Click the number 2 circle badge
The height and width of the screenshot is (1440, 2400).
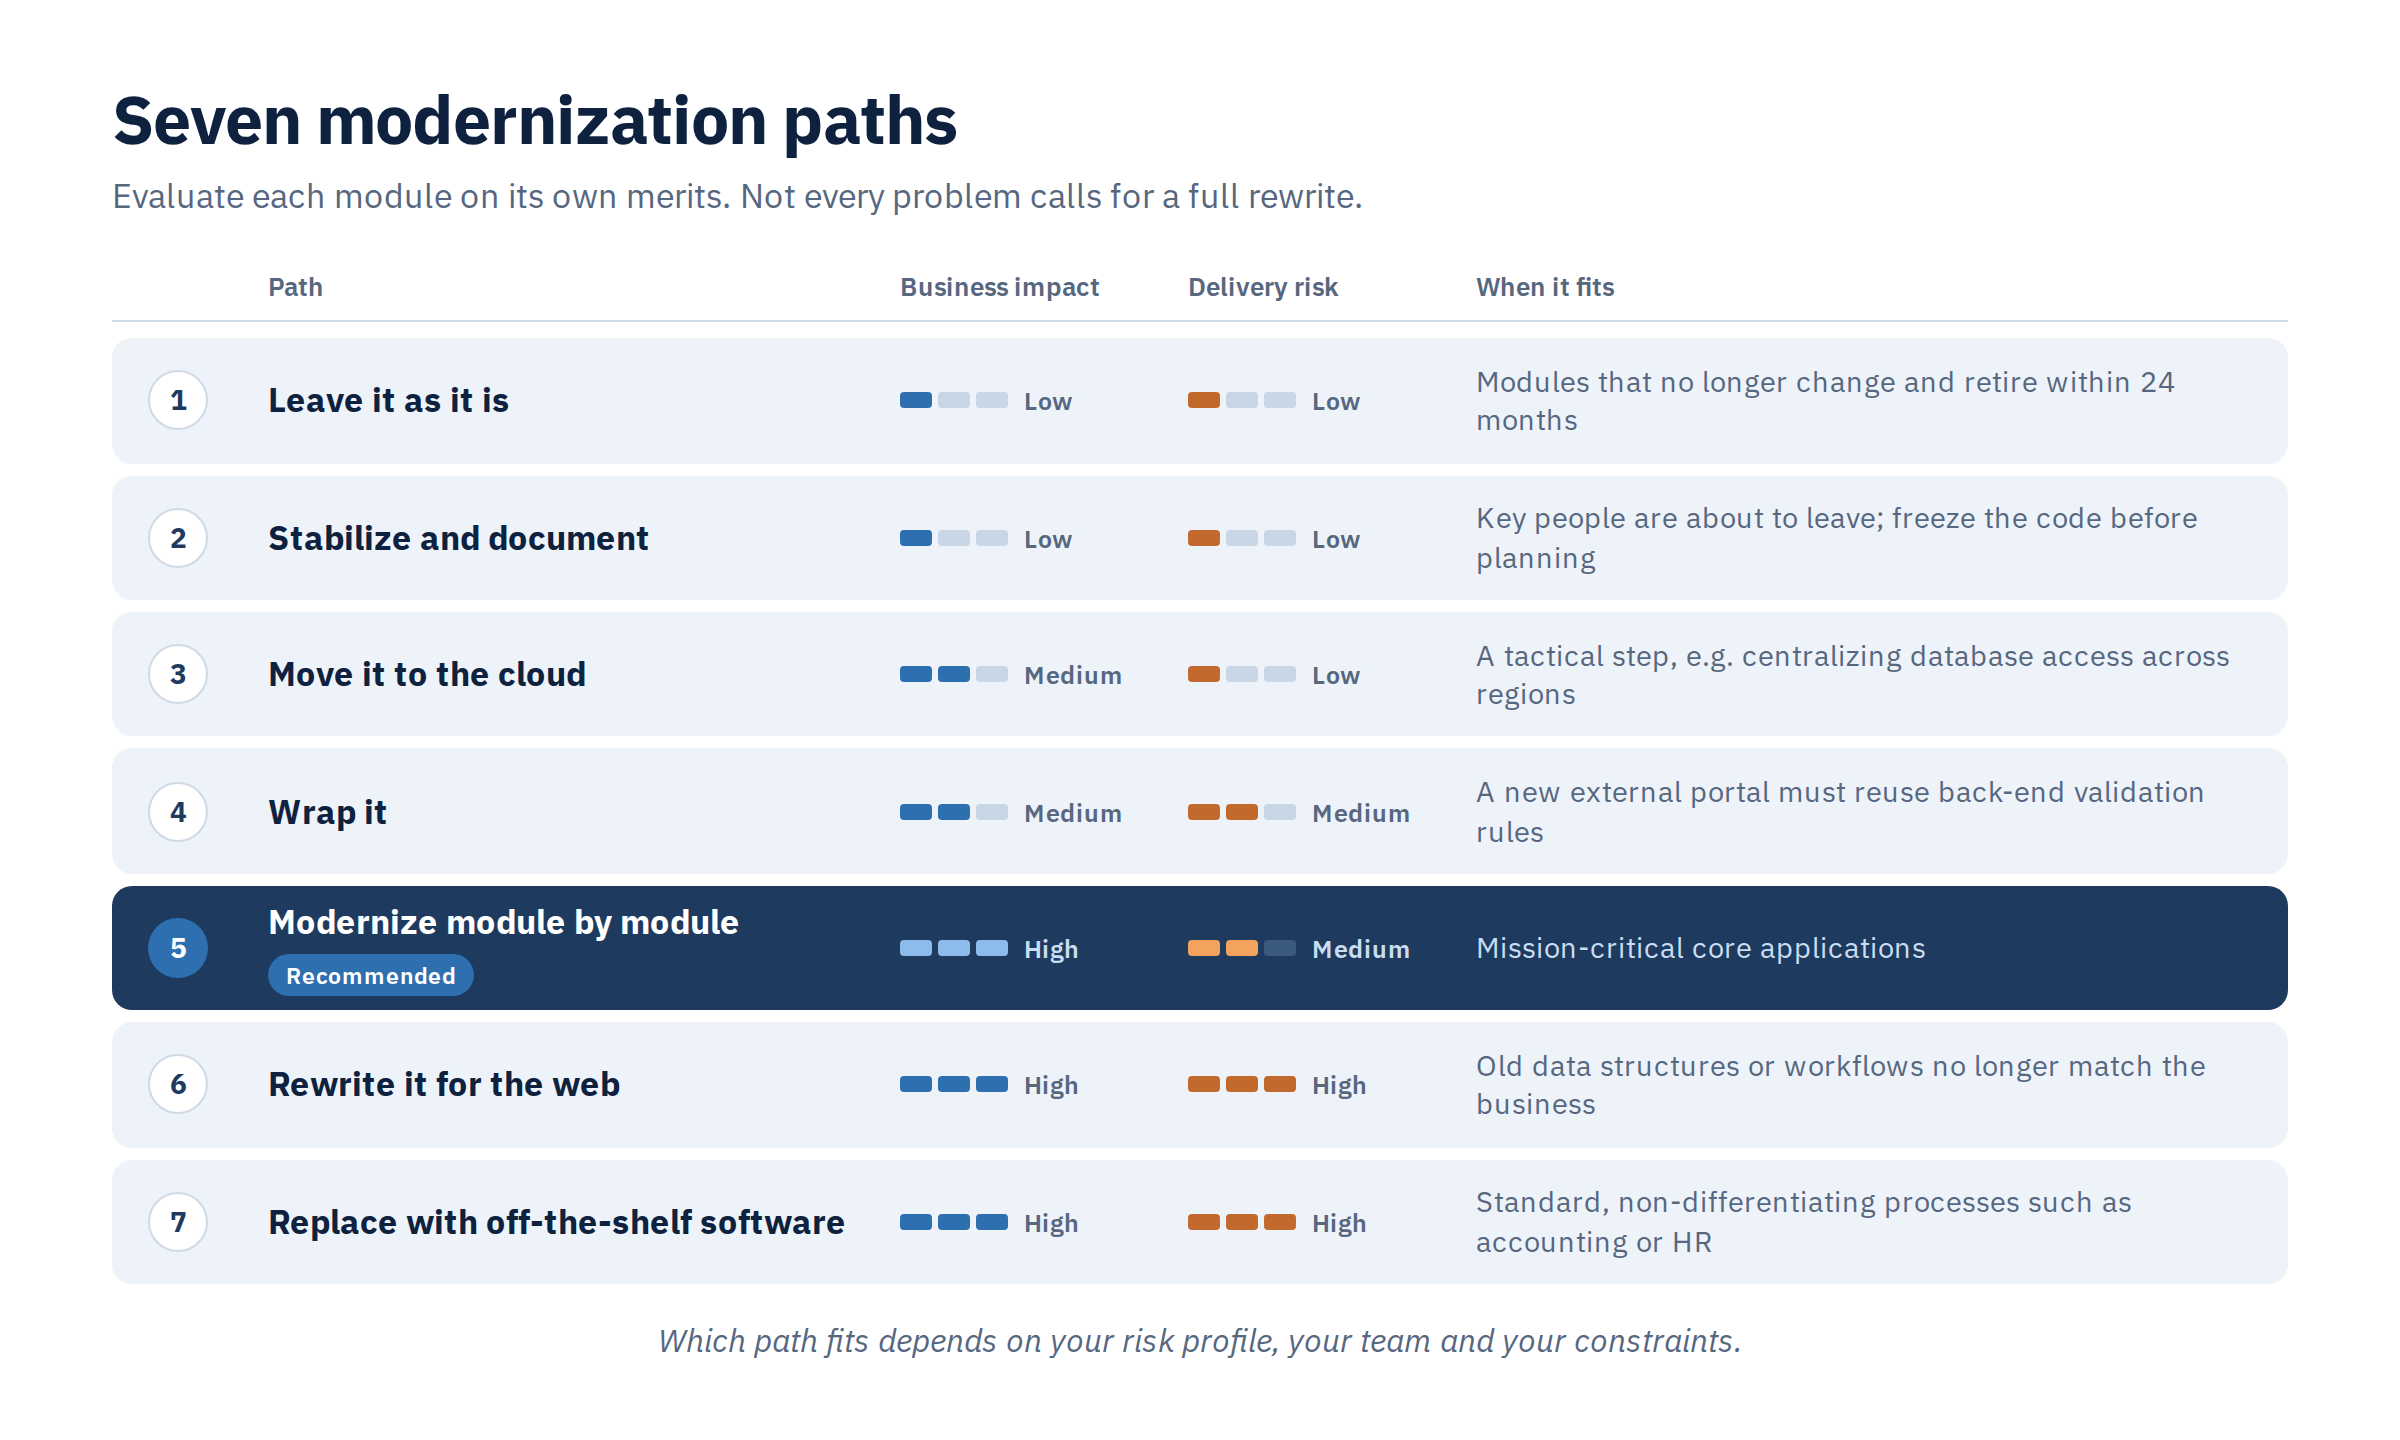178,538
